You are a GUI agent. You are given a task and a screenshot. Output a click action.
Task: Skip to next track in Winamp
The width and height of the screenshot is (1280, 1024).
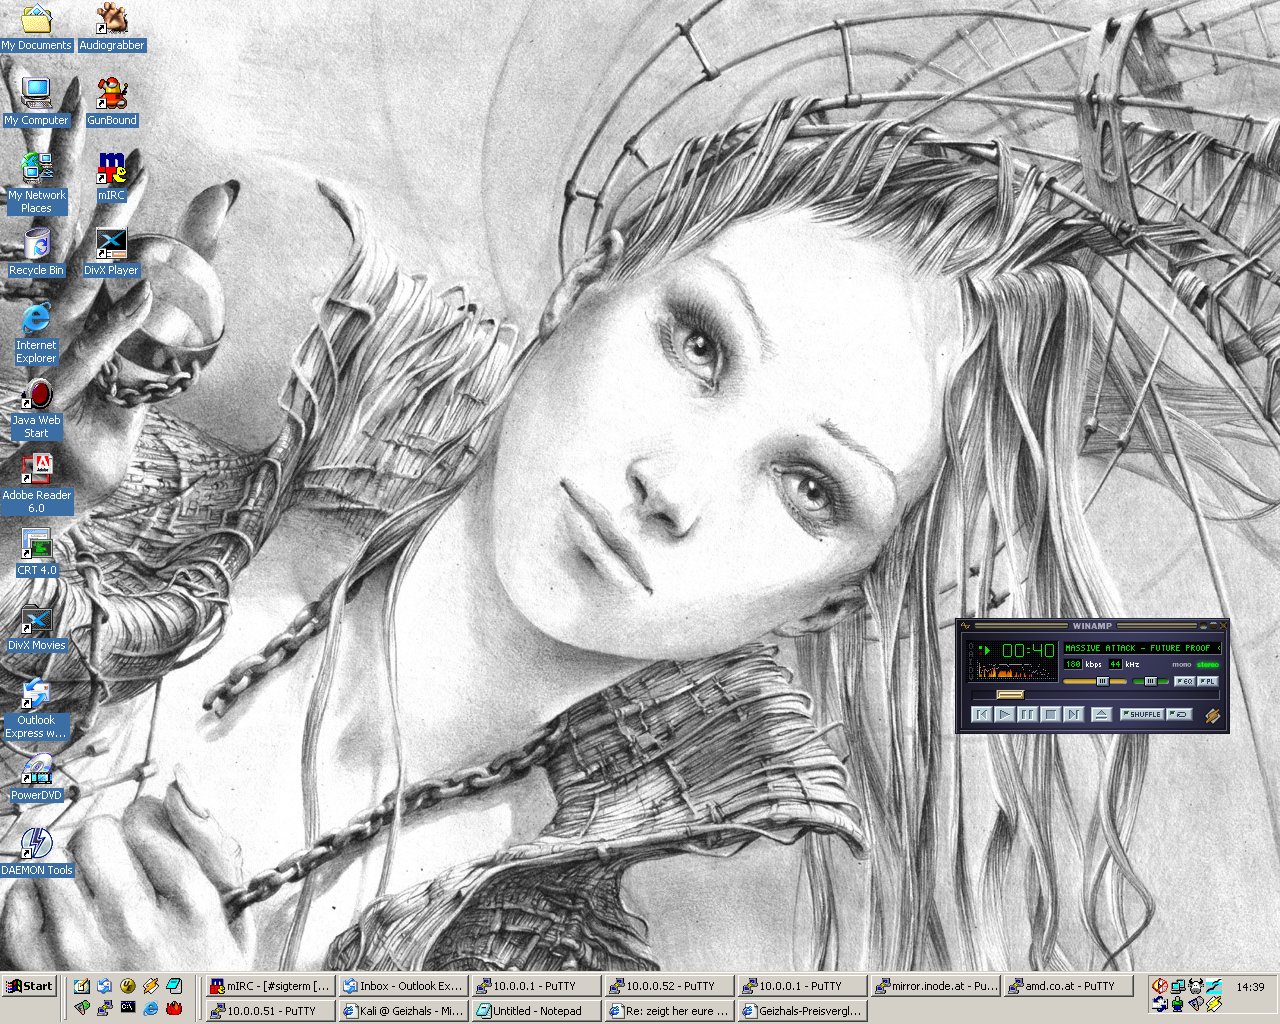1074,715
